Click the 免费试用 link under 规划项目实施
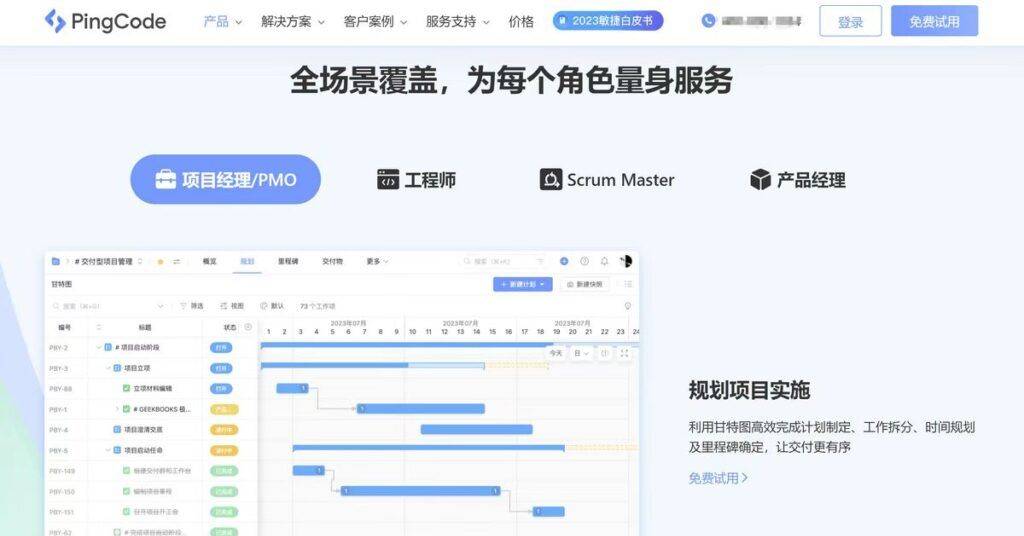This screenshot has width=1024, height=536. point(718,479)
